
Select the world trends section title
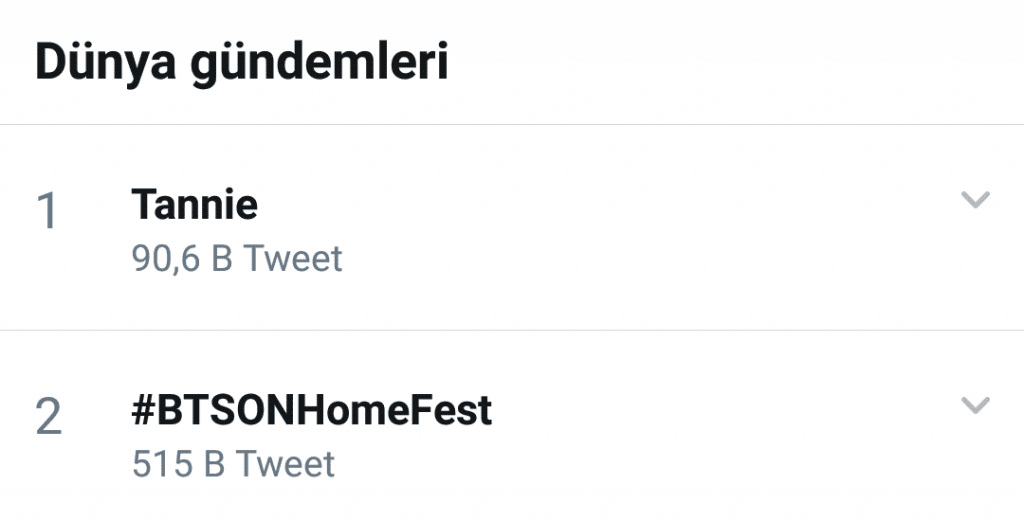241,62
